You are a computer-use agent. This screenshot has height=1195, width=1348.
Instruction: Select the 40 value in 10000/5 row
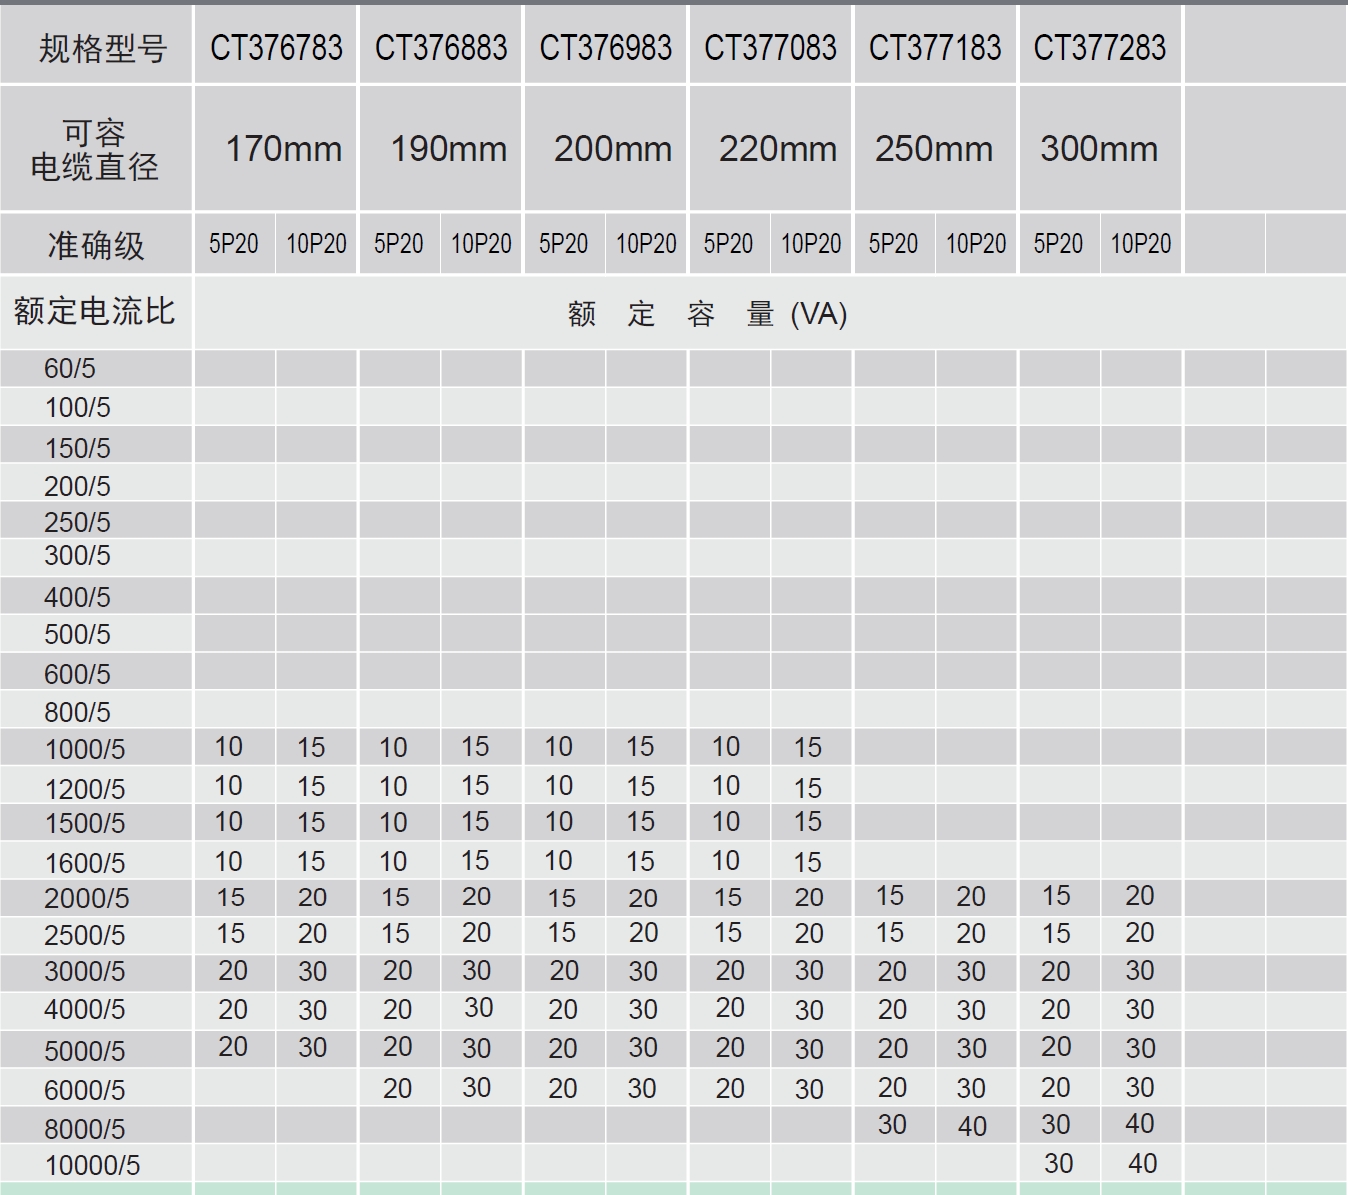pos(1141,1163)
